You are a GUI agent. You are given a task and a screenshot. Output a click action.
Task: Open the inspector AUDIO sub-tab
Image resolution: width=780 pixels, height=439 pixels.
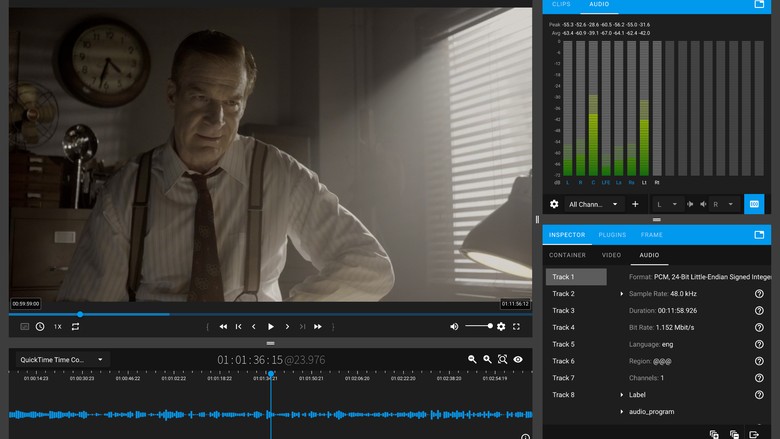(649, 255)
